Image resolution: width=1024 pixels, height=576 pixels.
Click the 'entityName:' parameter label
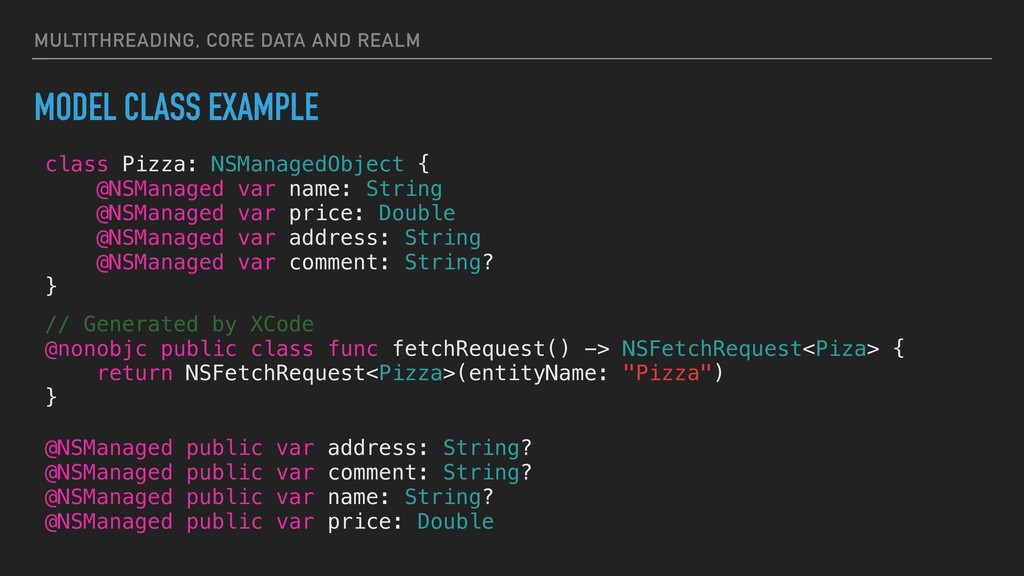pyautogui.click(x=539, y=373)
